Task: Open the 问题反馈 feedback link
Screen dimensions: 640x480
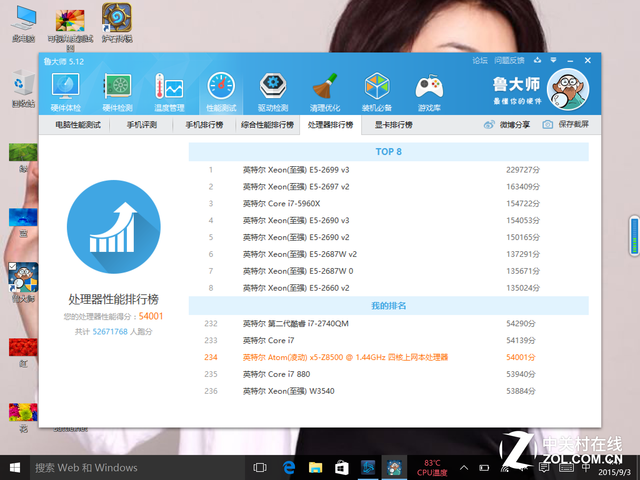Action: click(x=509, y=61)
